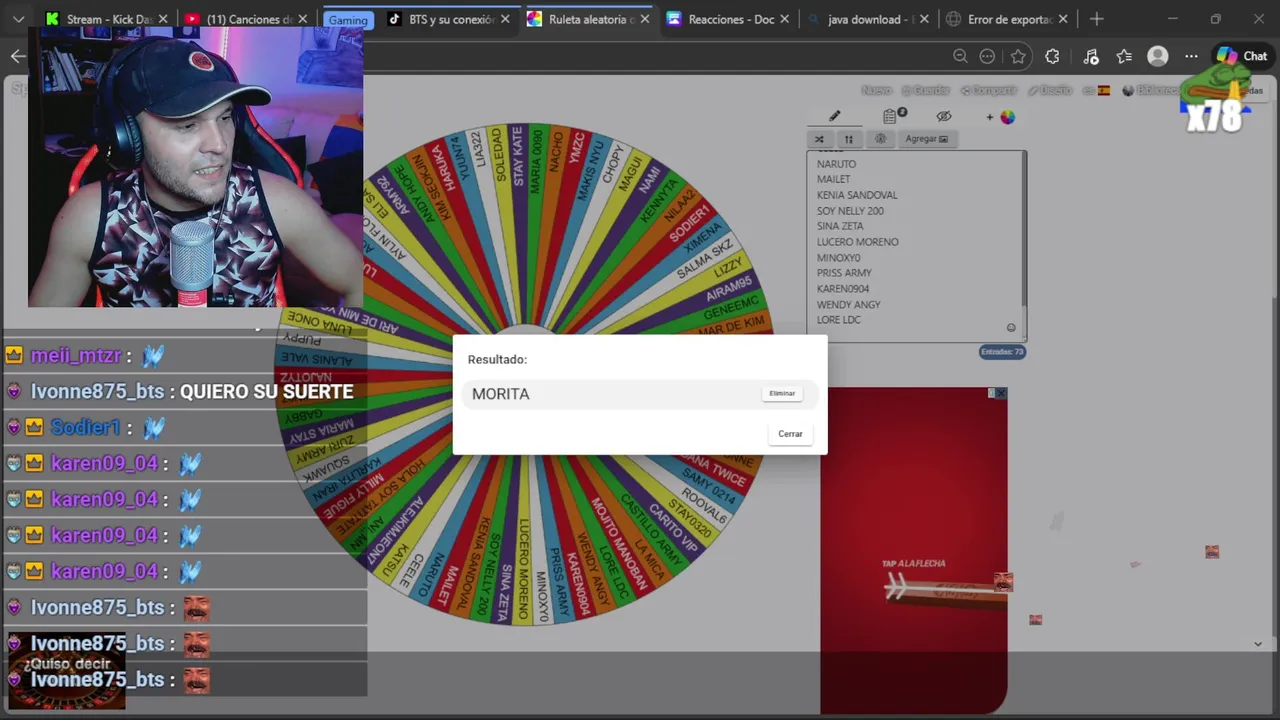1280x720 pixels.
Task: Select WENDY ANGY in the entries list
Action: 848,305
